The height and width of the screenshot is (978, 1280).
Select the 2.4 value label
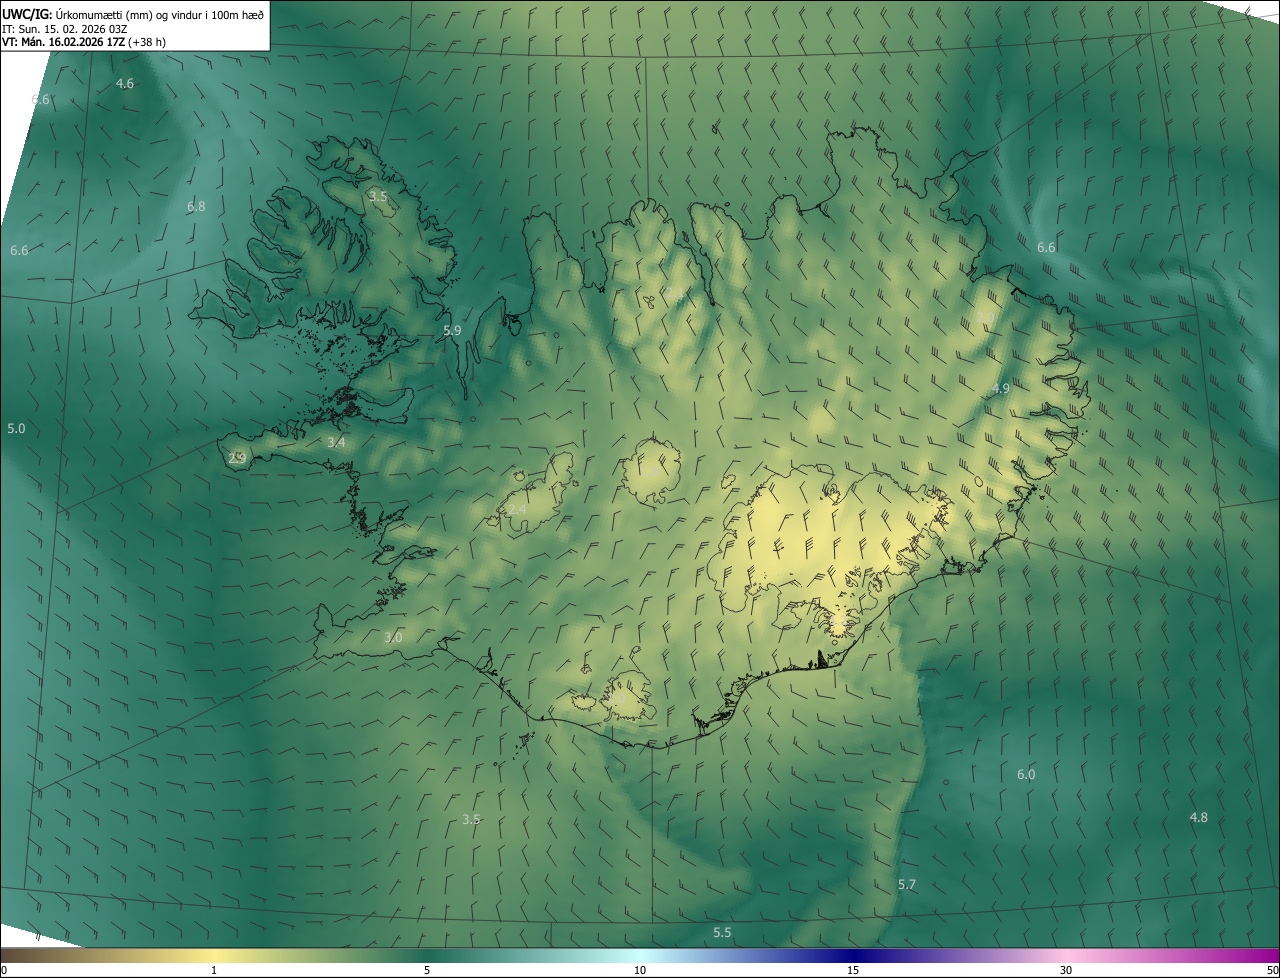click(x=517, y=510)
